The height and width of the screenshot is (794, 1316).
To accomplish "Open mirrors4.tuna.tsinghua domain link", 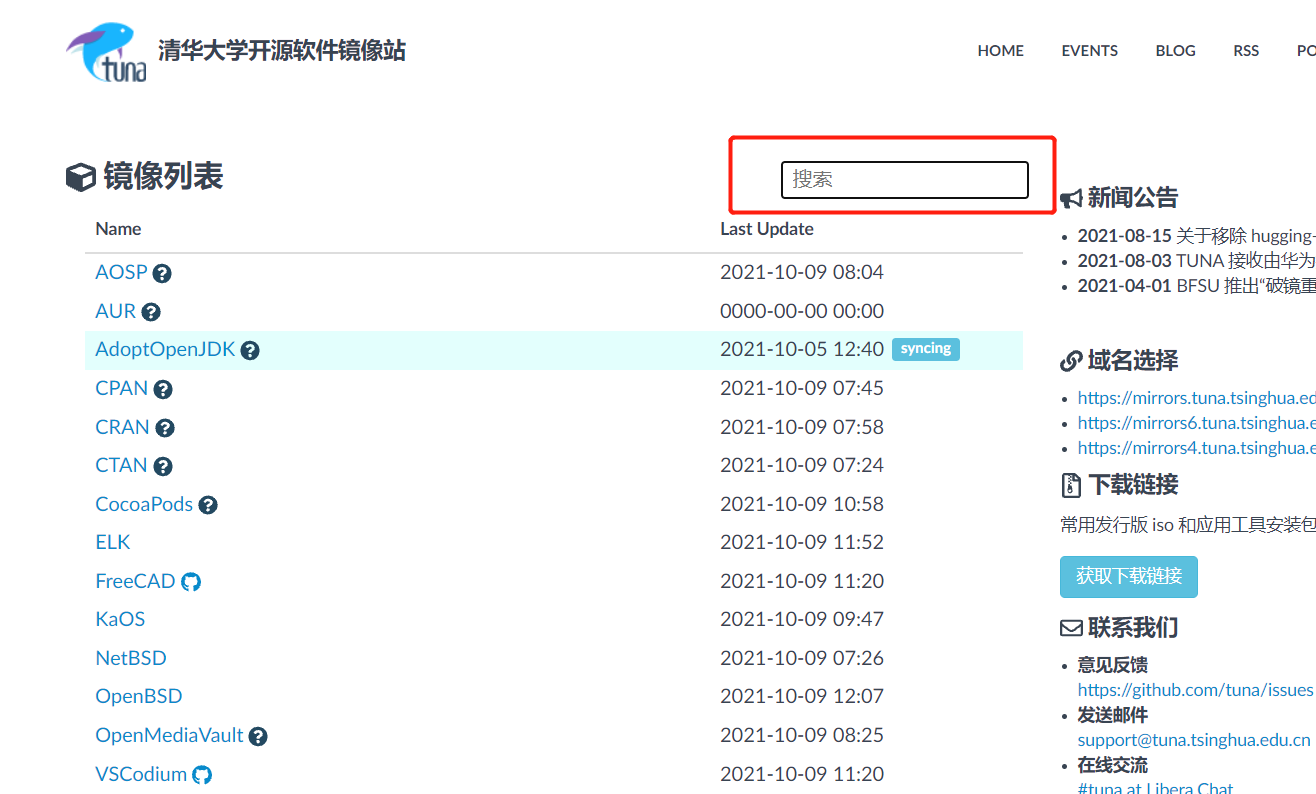I will point(1196,448).
